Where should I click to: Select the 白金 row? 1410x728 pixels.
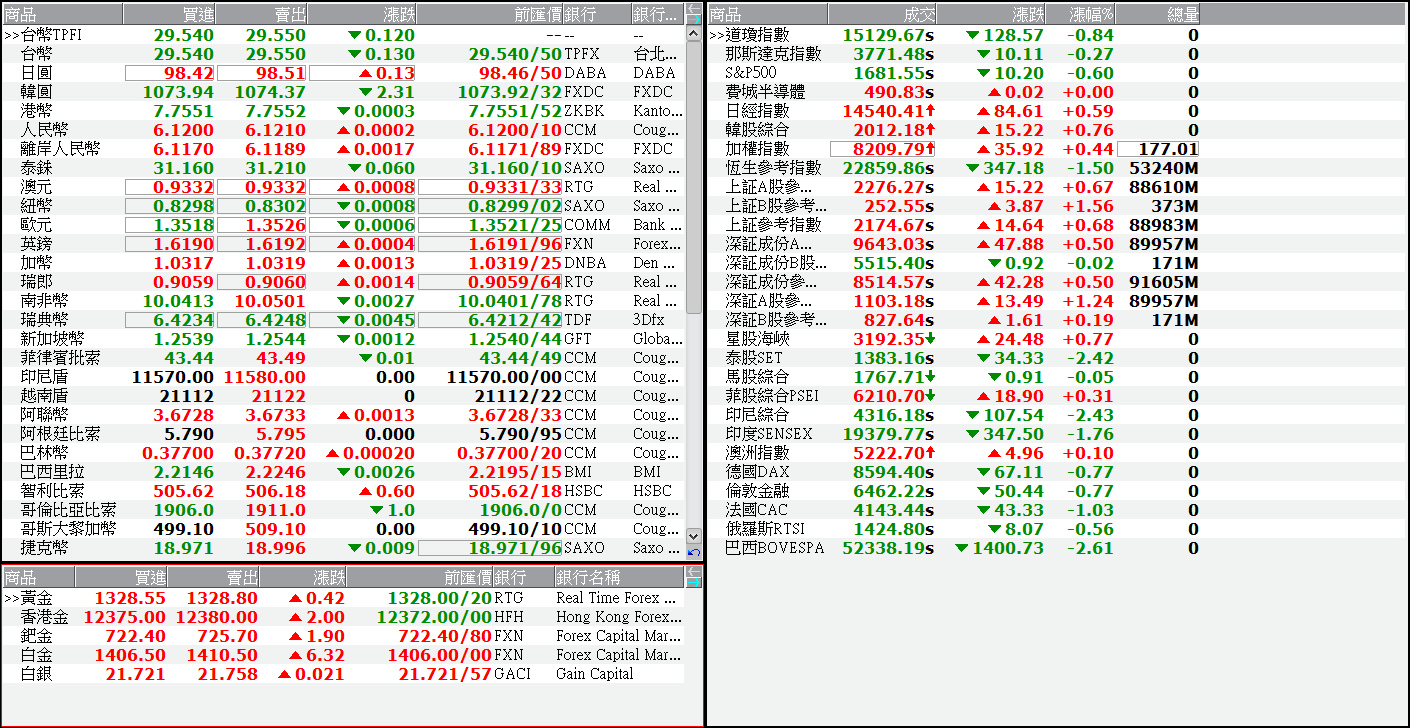[x=344, y=655]
